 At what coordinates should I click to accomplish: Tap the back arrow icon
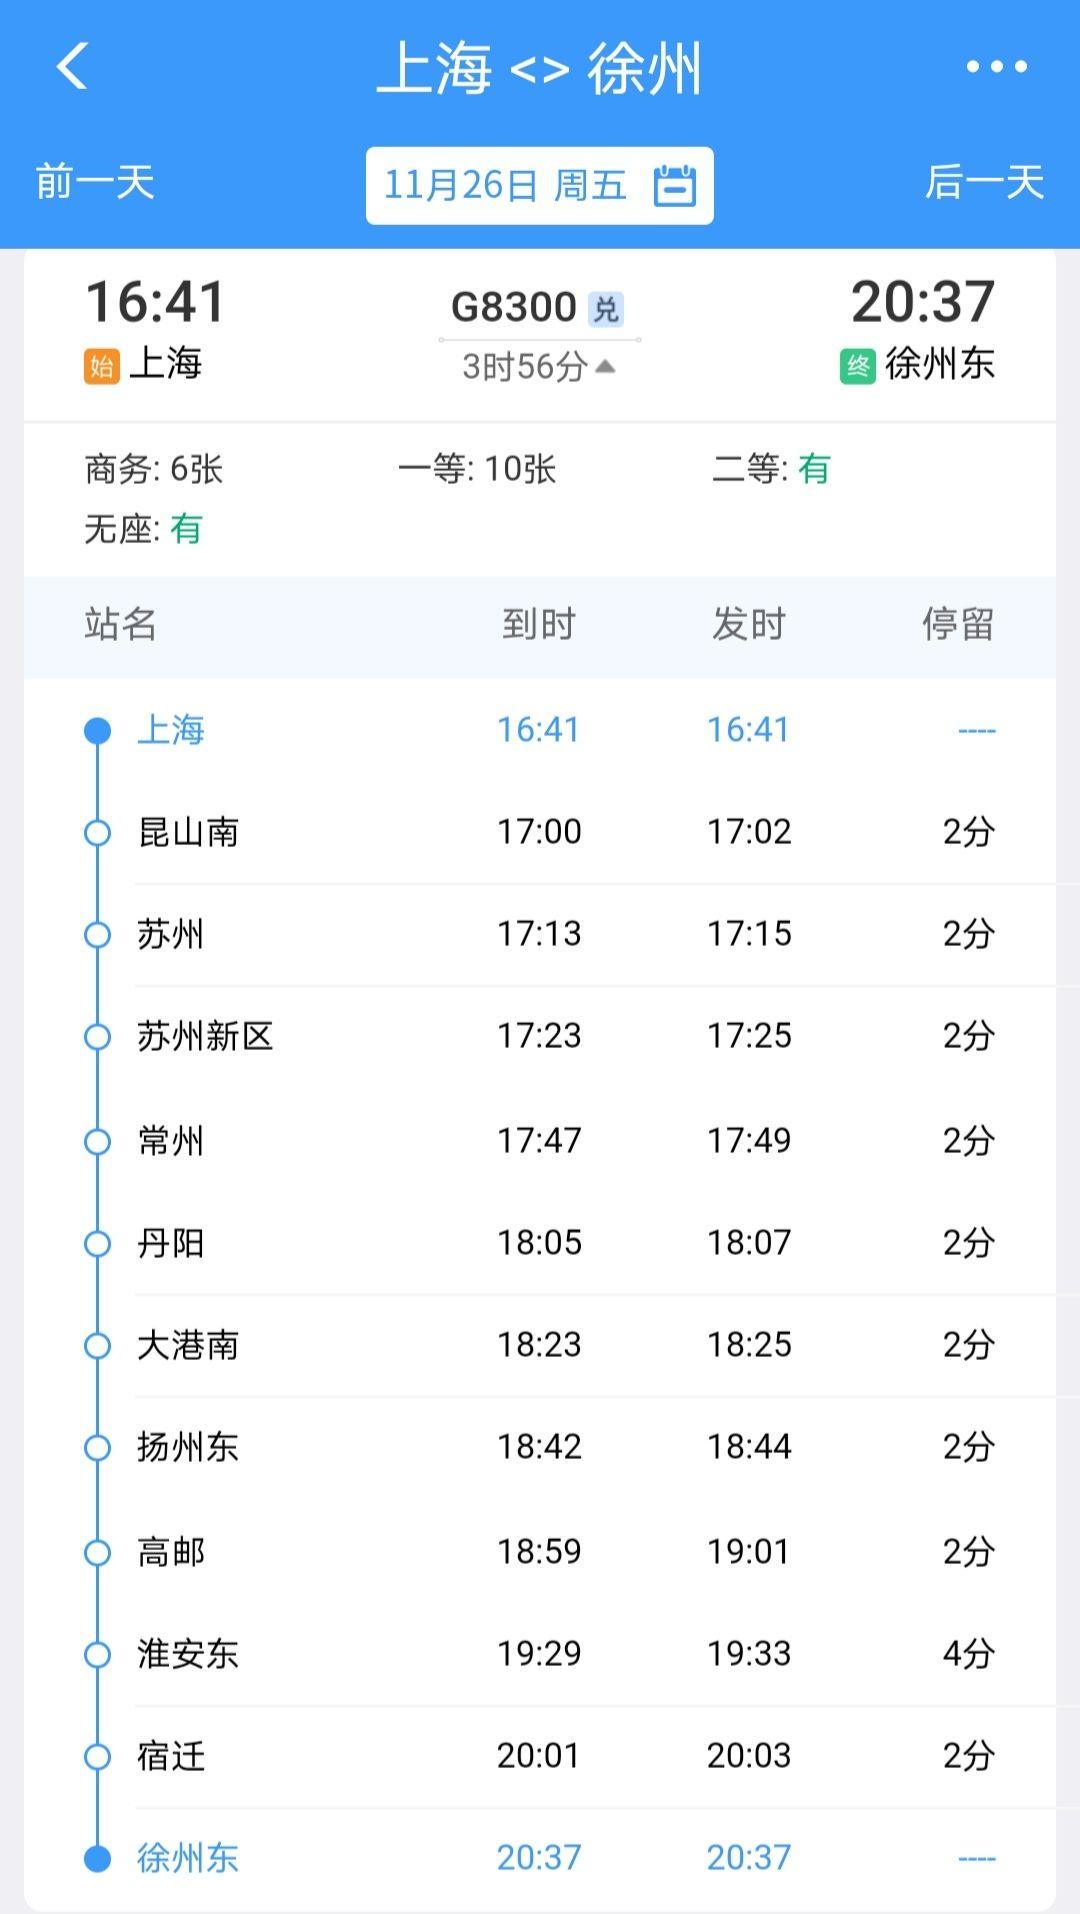click(x=73, y=66)
